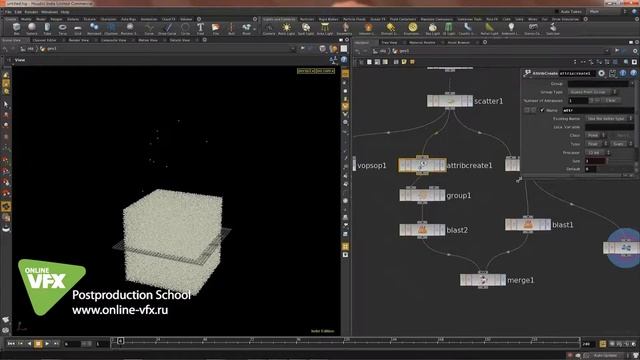Open the File menu
640x360 pixels.
pos(9,12)
